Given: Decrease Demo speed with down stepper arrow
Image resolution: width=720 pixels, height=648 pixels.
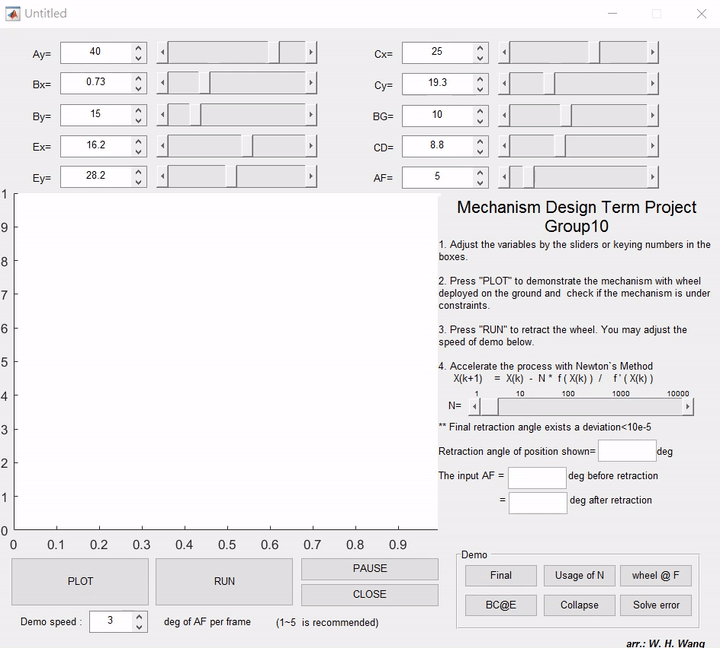Looking at the screenshot, I should 139,627.
